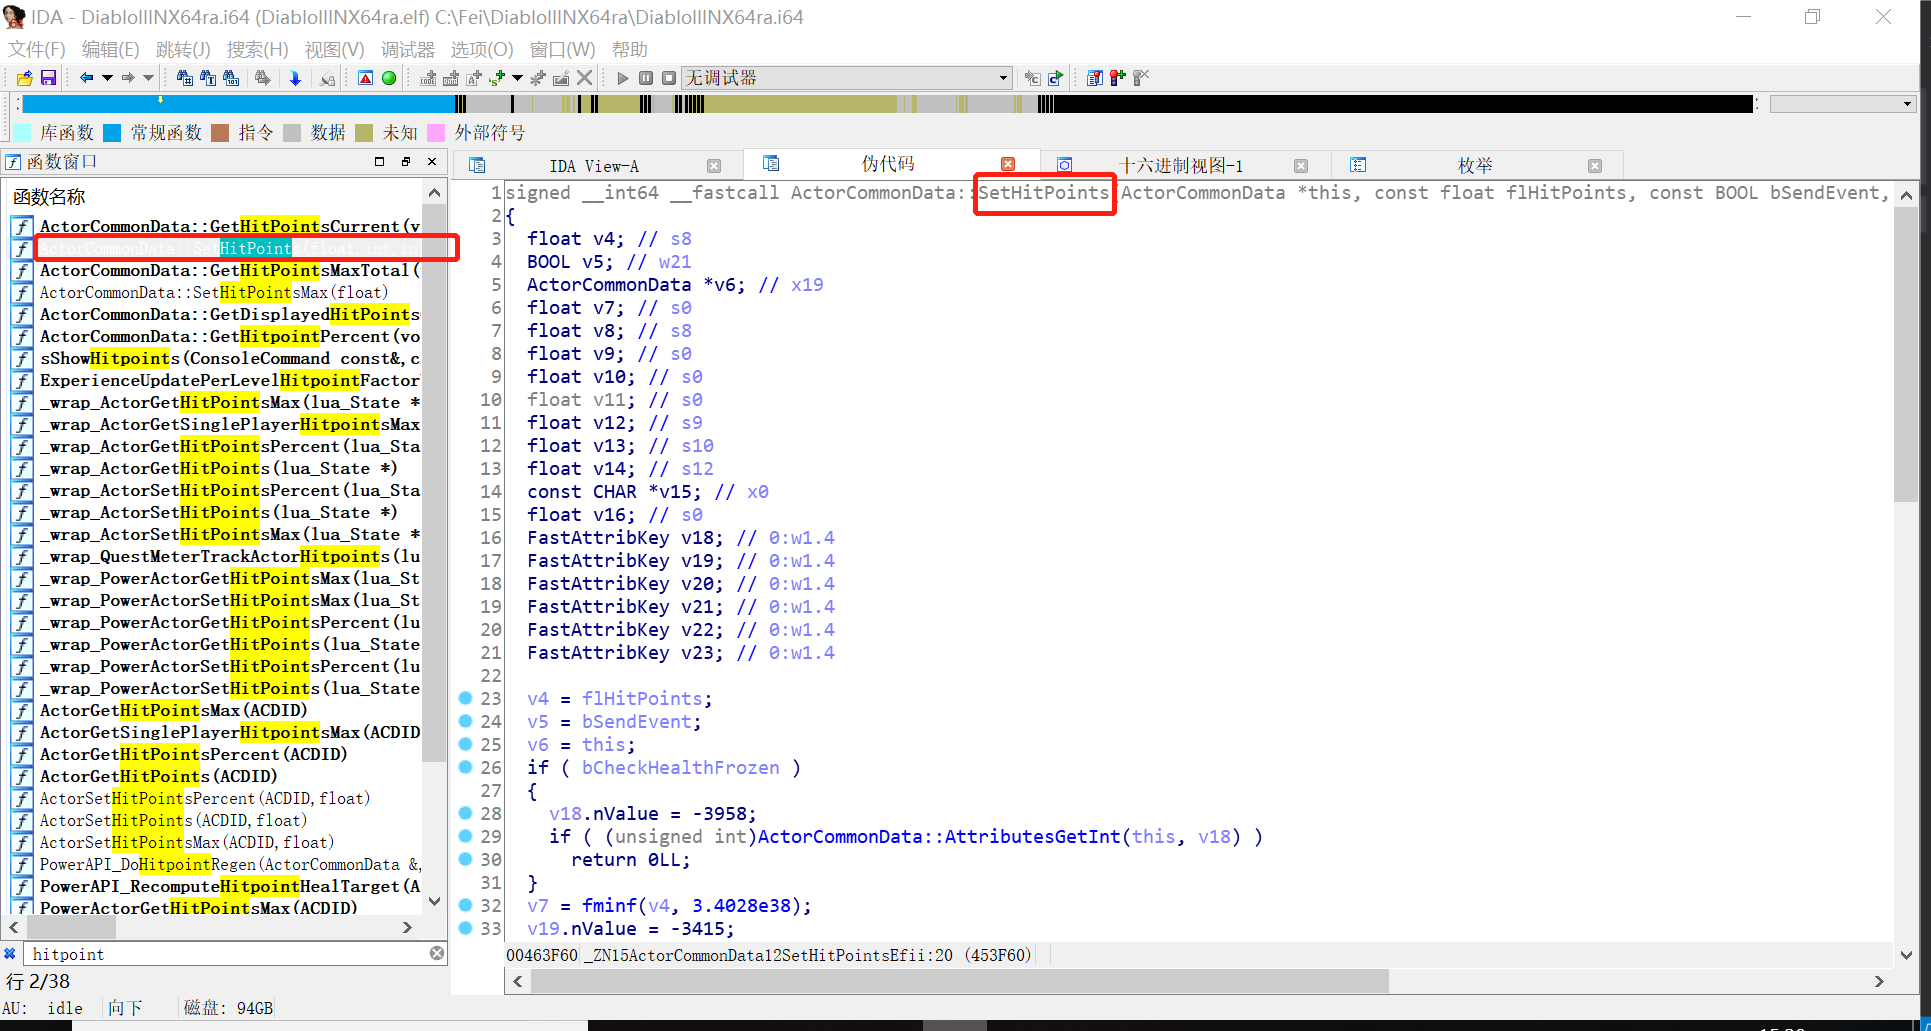1931x1031 pixels.
Task: Select _wrap_QuestMeterTrackActorHitpoints function row
Action: (216, 556)
